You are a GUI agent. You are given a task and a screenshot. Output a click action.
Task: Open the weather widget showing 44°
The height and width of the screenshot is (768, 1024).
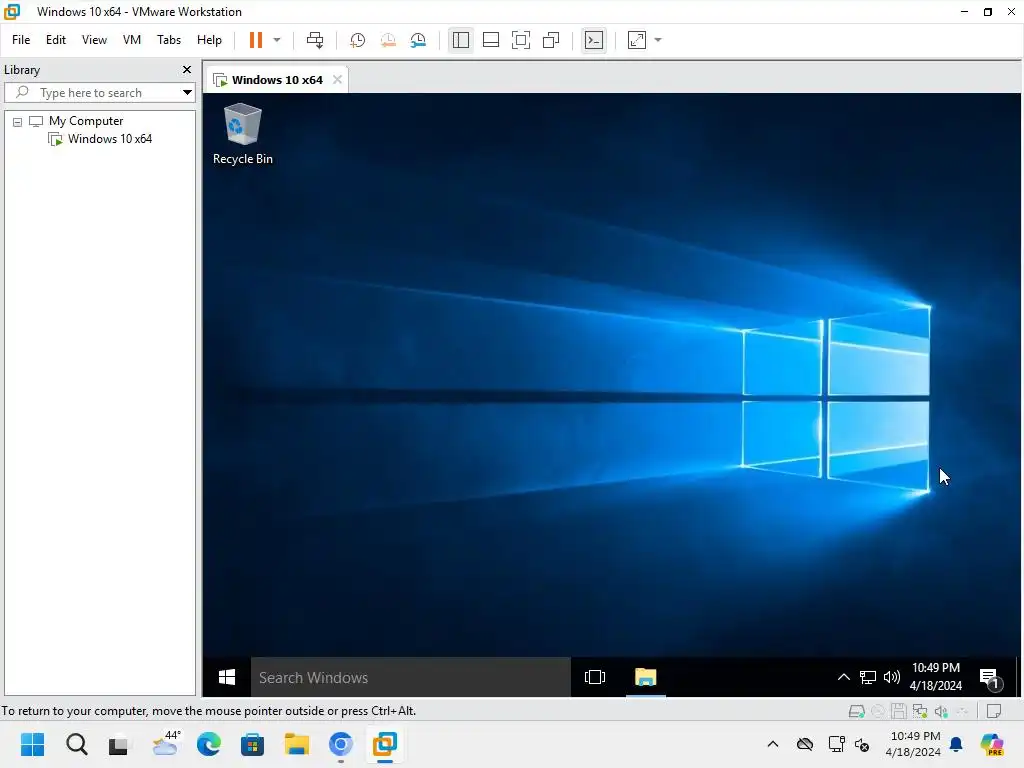click(165, 744)
